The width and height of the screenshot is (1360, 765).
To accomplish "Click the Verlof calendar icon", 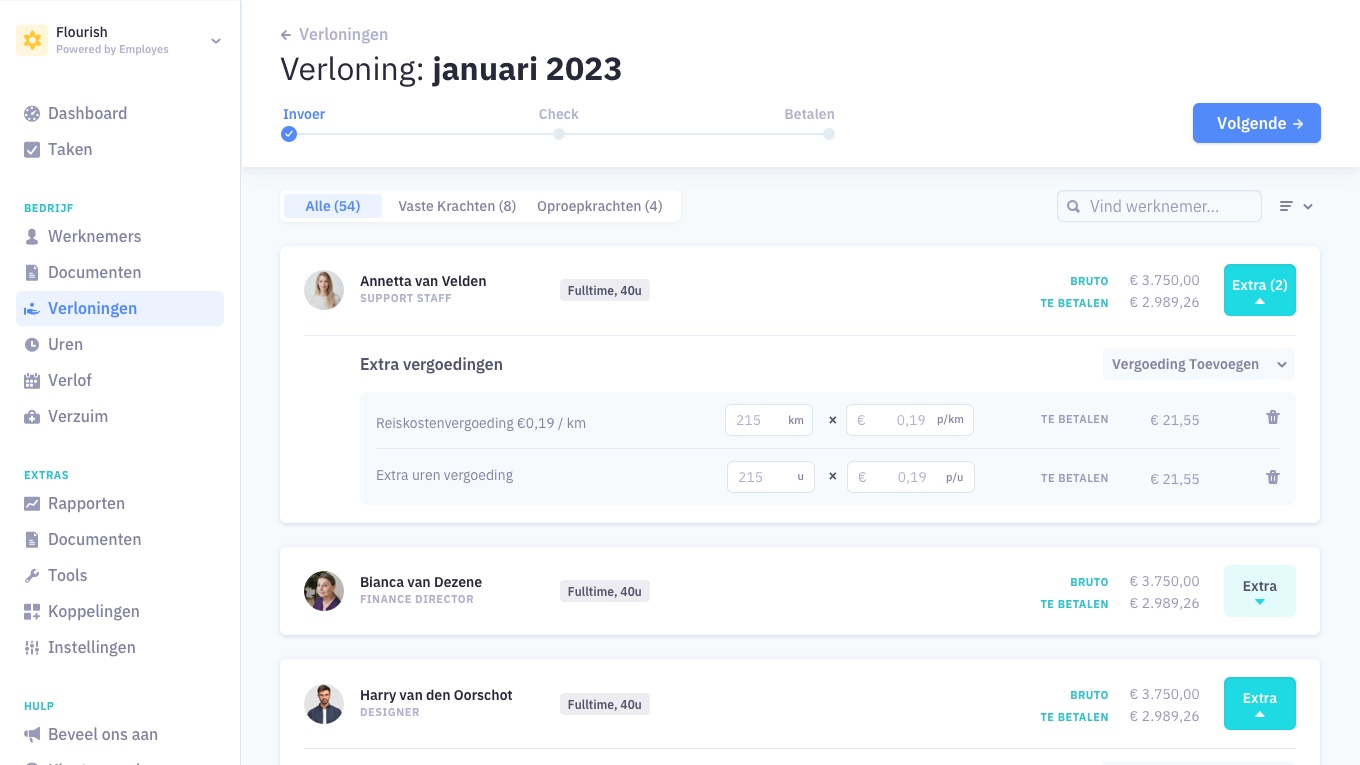I will [32, 381].
